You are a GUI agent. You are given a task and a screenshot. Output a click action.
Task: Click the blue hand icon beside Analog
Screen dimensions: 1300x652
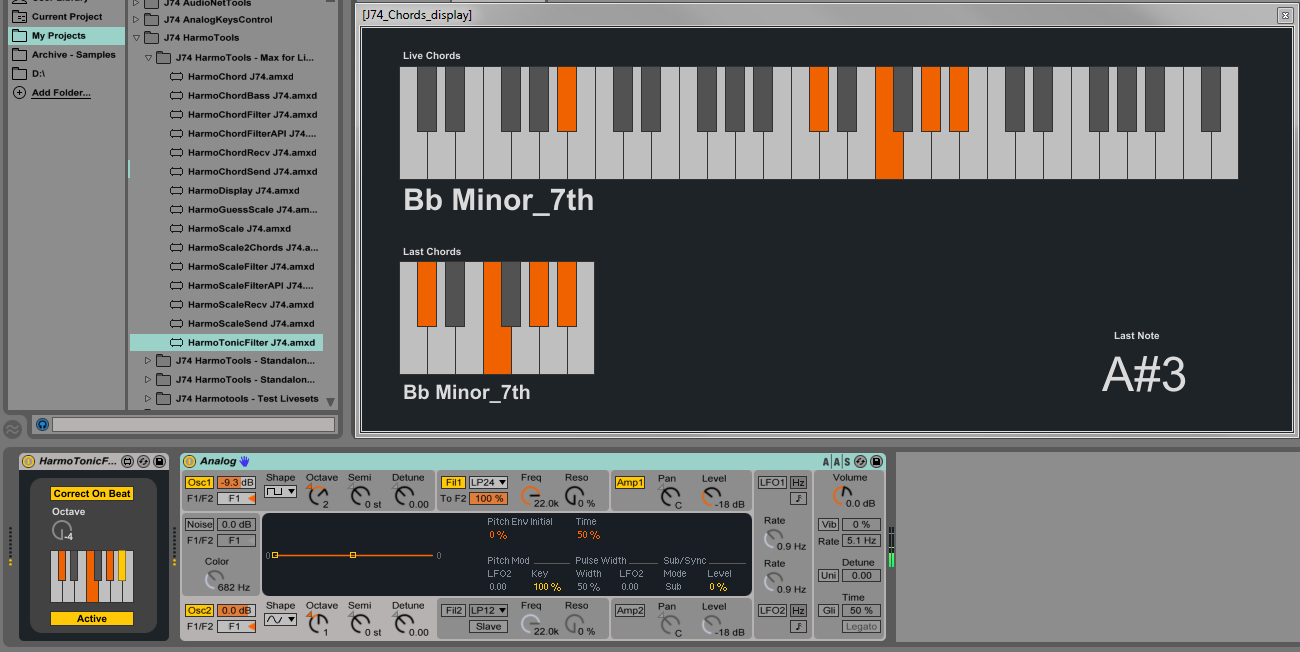[x=244, y=461]
